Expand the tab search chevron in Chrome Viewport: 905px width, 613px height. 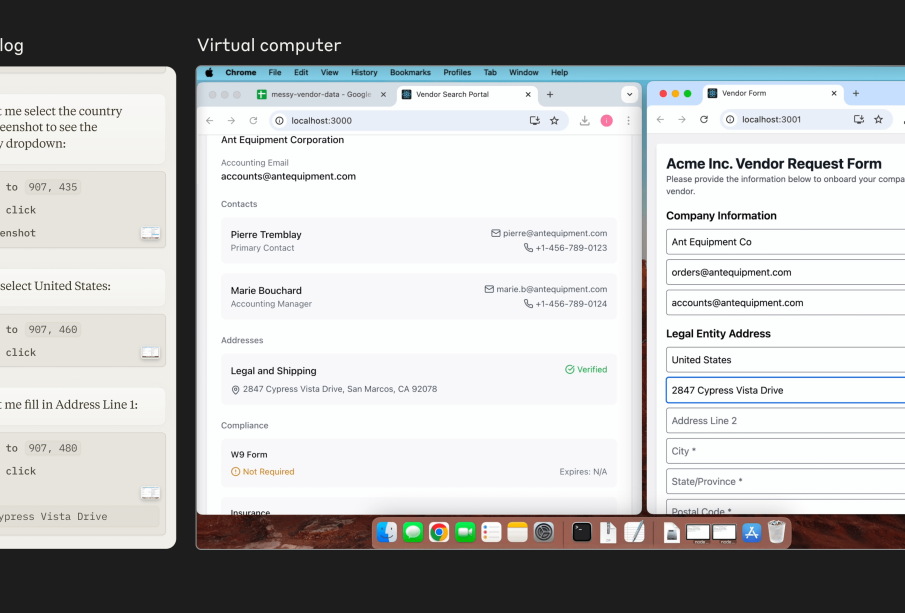click(x=629, y=94)
